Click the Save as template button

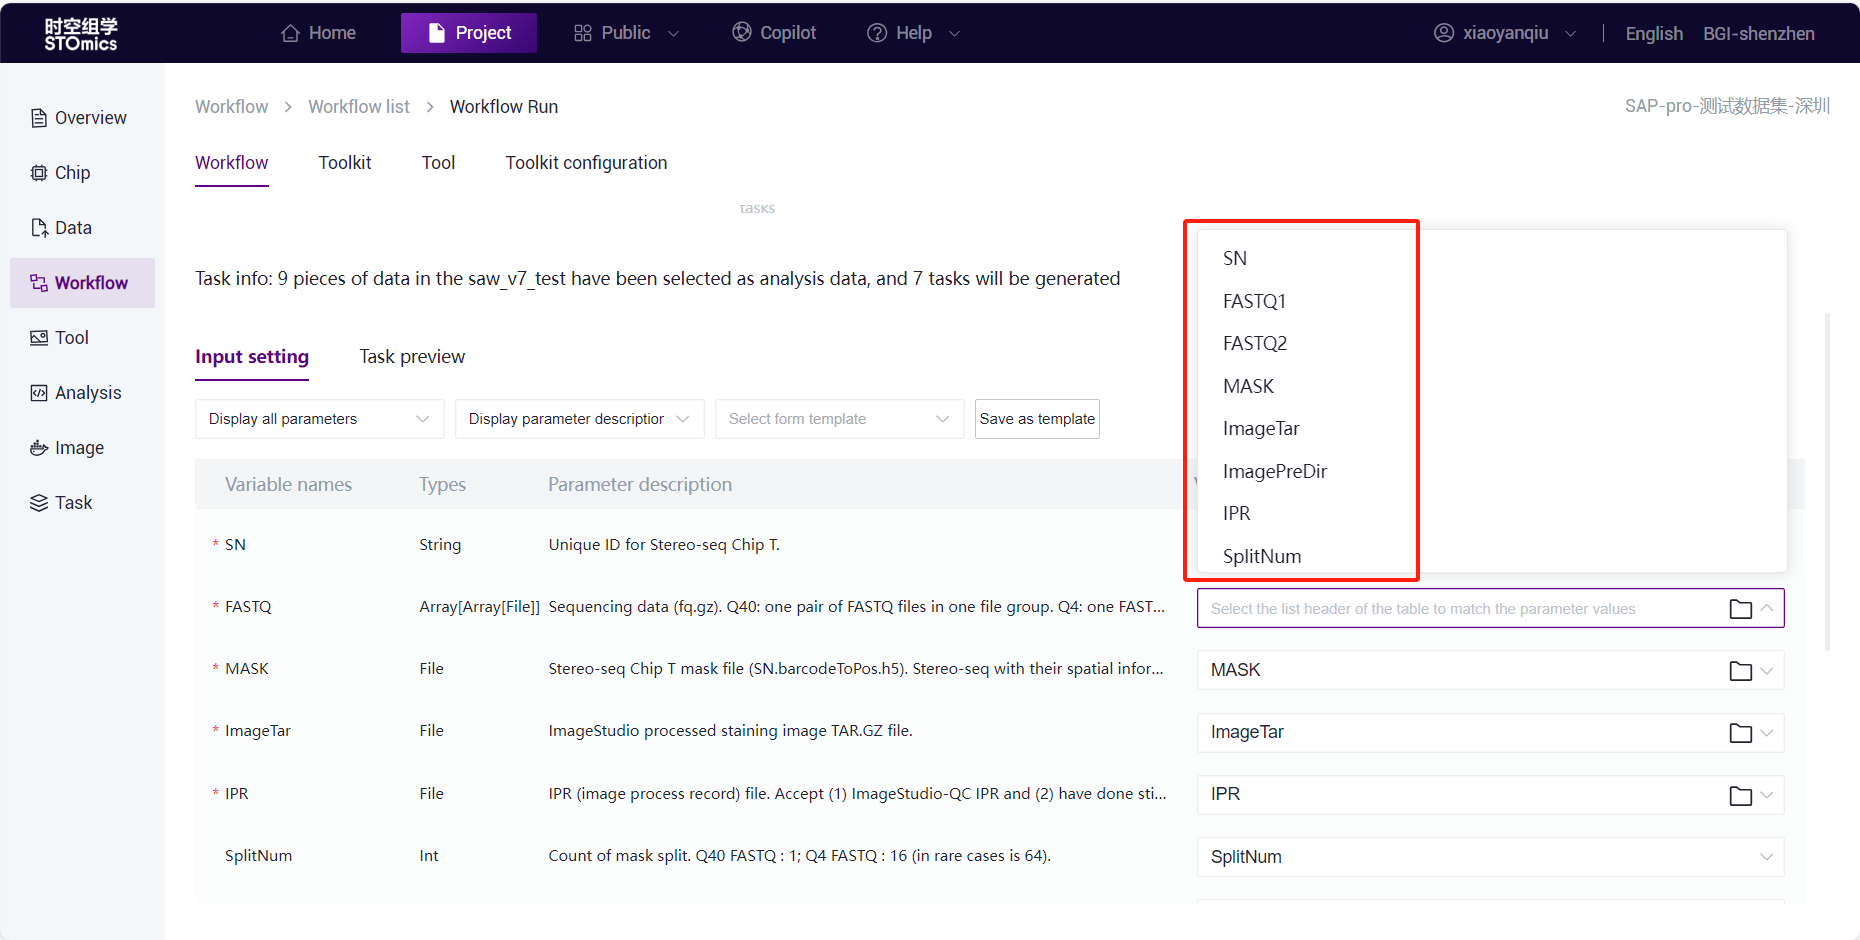(x=1037, y=419)
